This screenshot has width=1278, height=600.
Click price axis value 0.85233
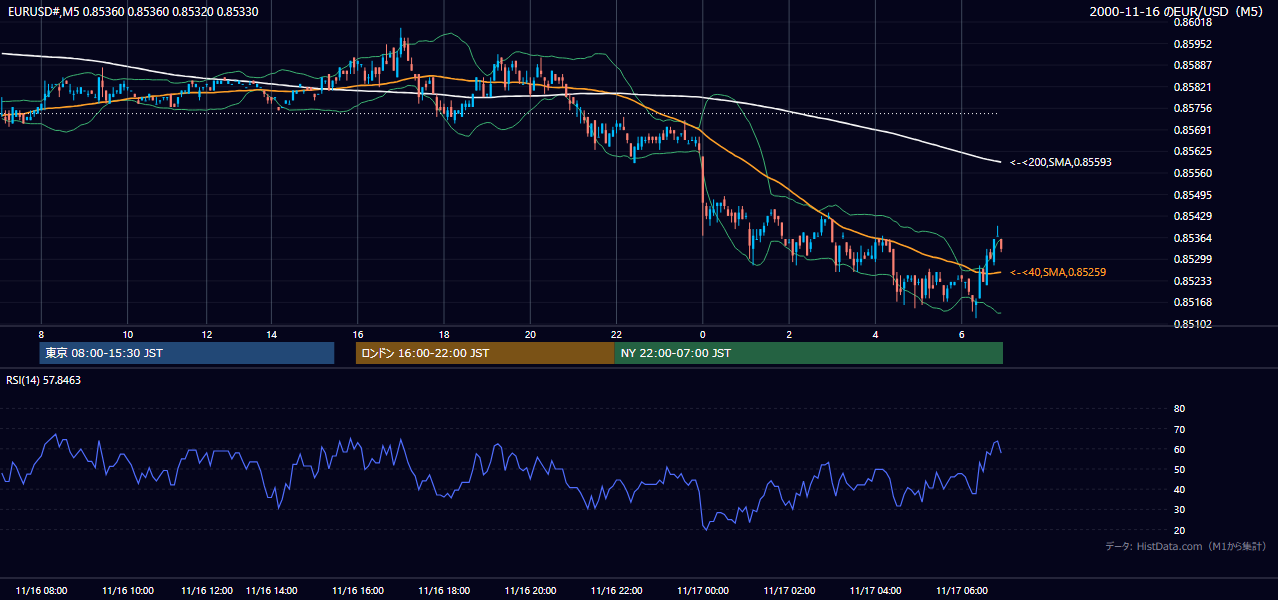1192,281
